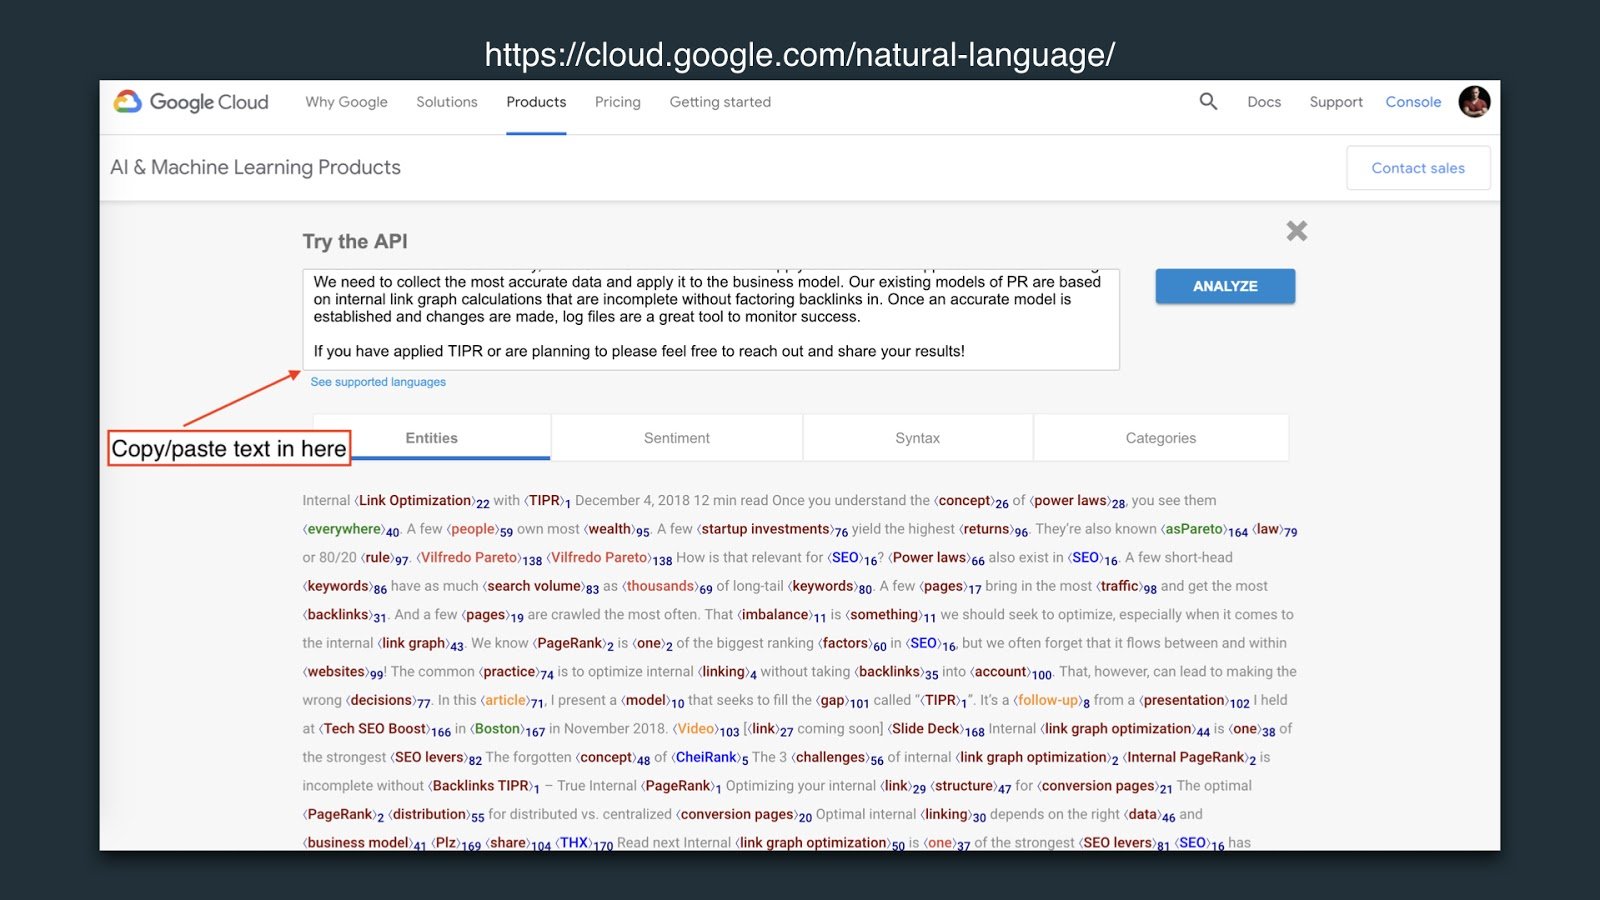Open the Why Google menu
This screenshot has height=900, width=1600.
[346, 102]
